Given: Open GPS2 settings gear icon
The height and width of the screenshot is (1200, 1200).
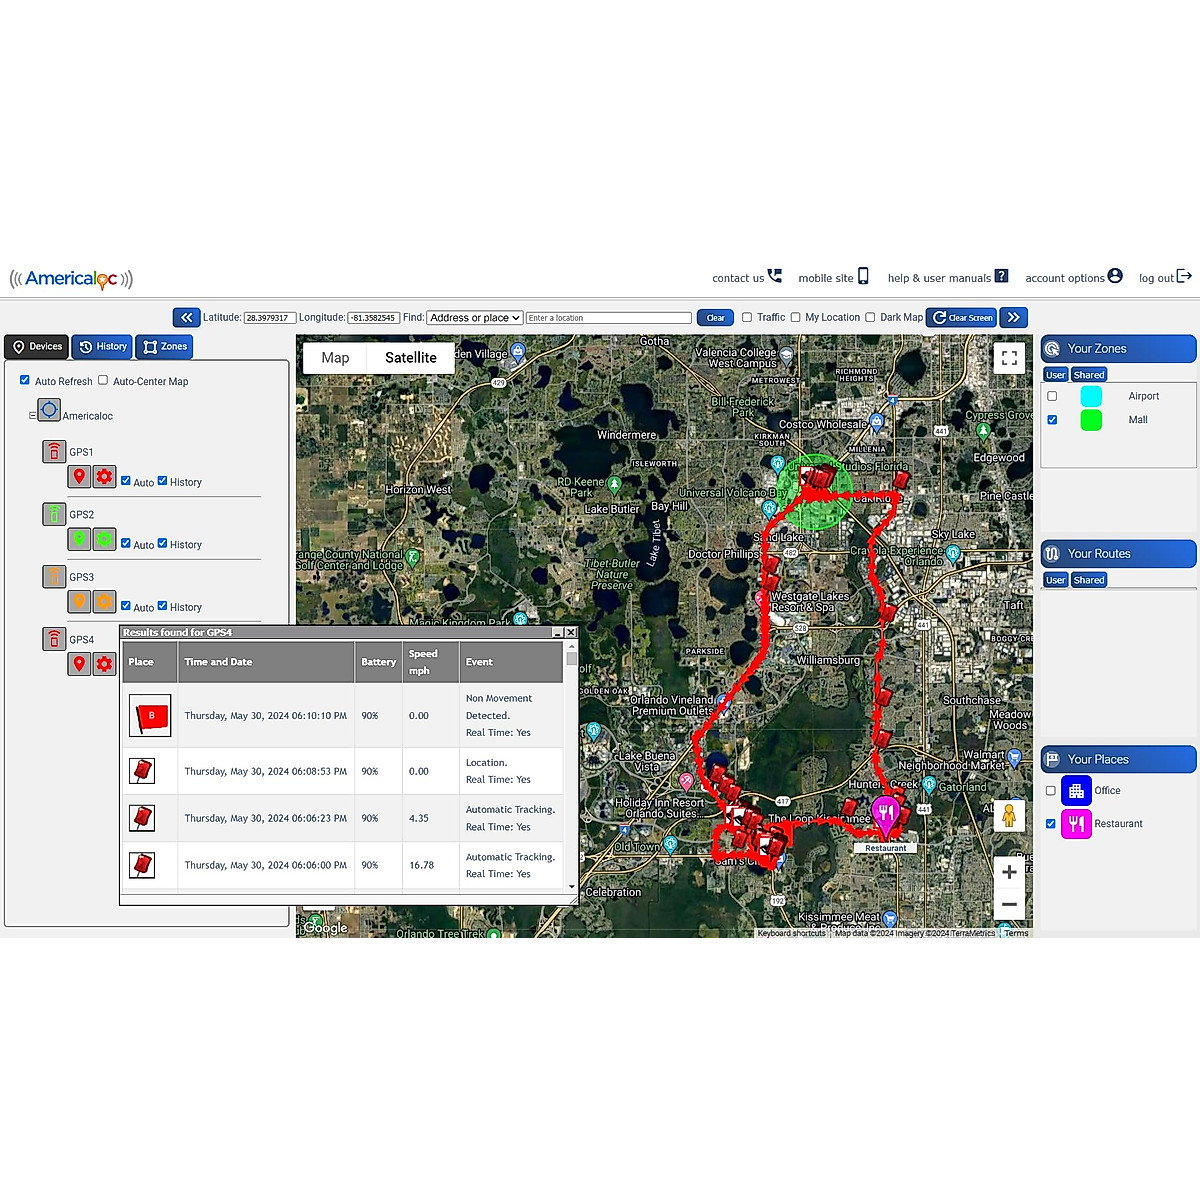Looking at the screenshot, I should tap(104, 539).
